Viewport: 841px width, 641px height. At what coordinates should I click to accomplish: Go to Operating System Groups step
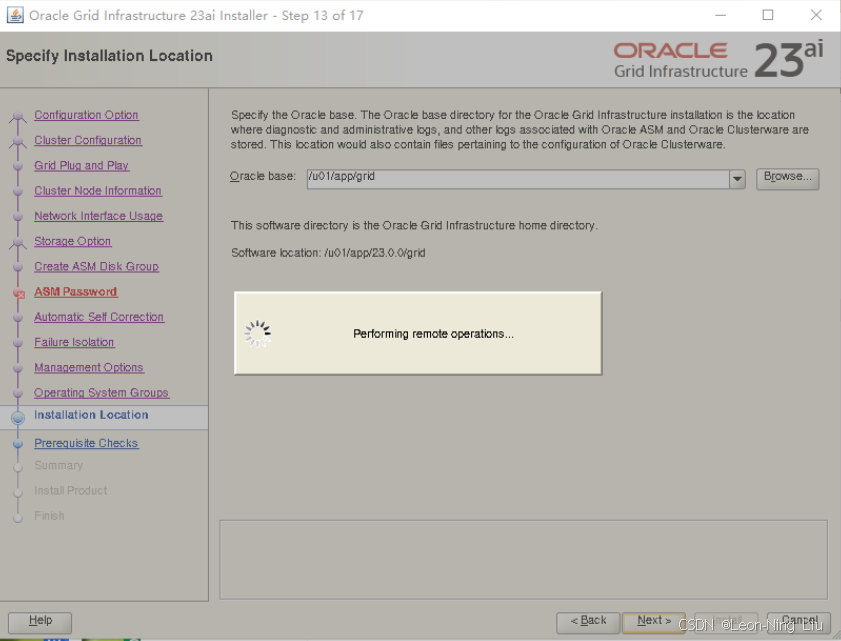tap(101, 392)
